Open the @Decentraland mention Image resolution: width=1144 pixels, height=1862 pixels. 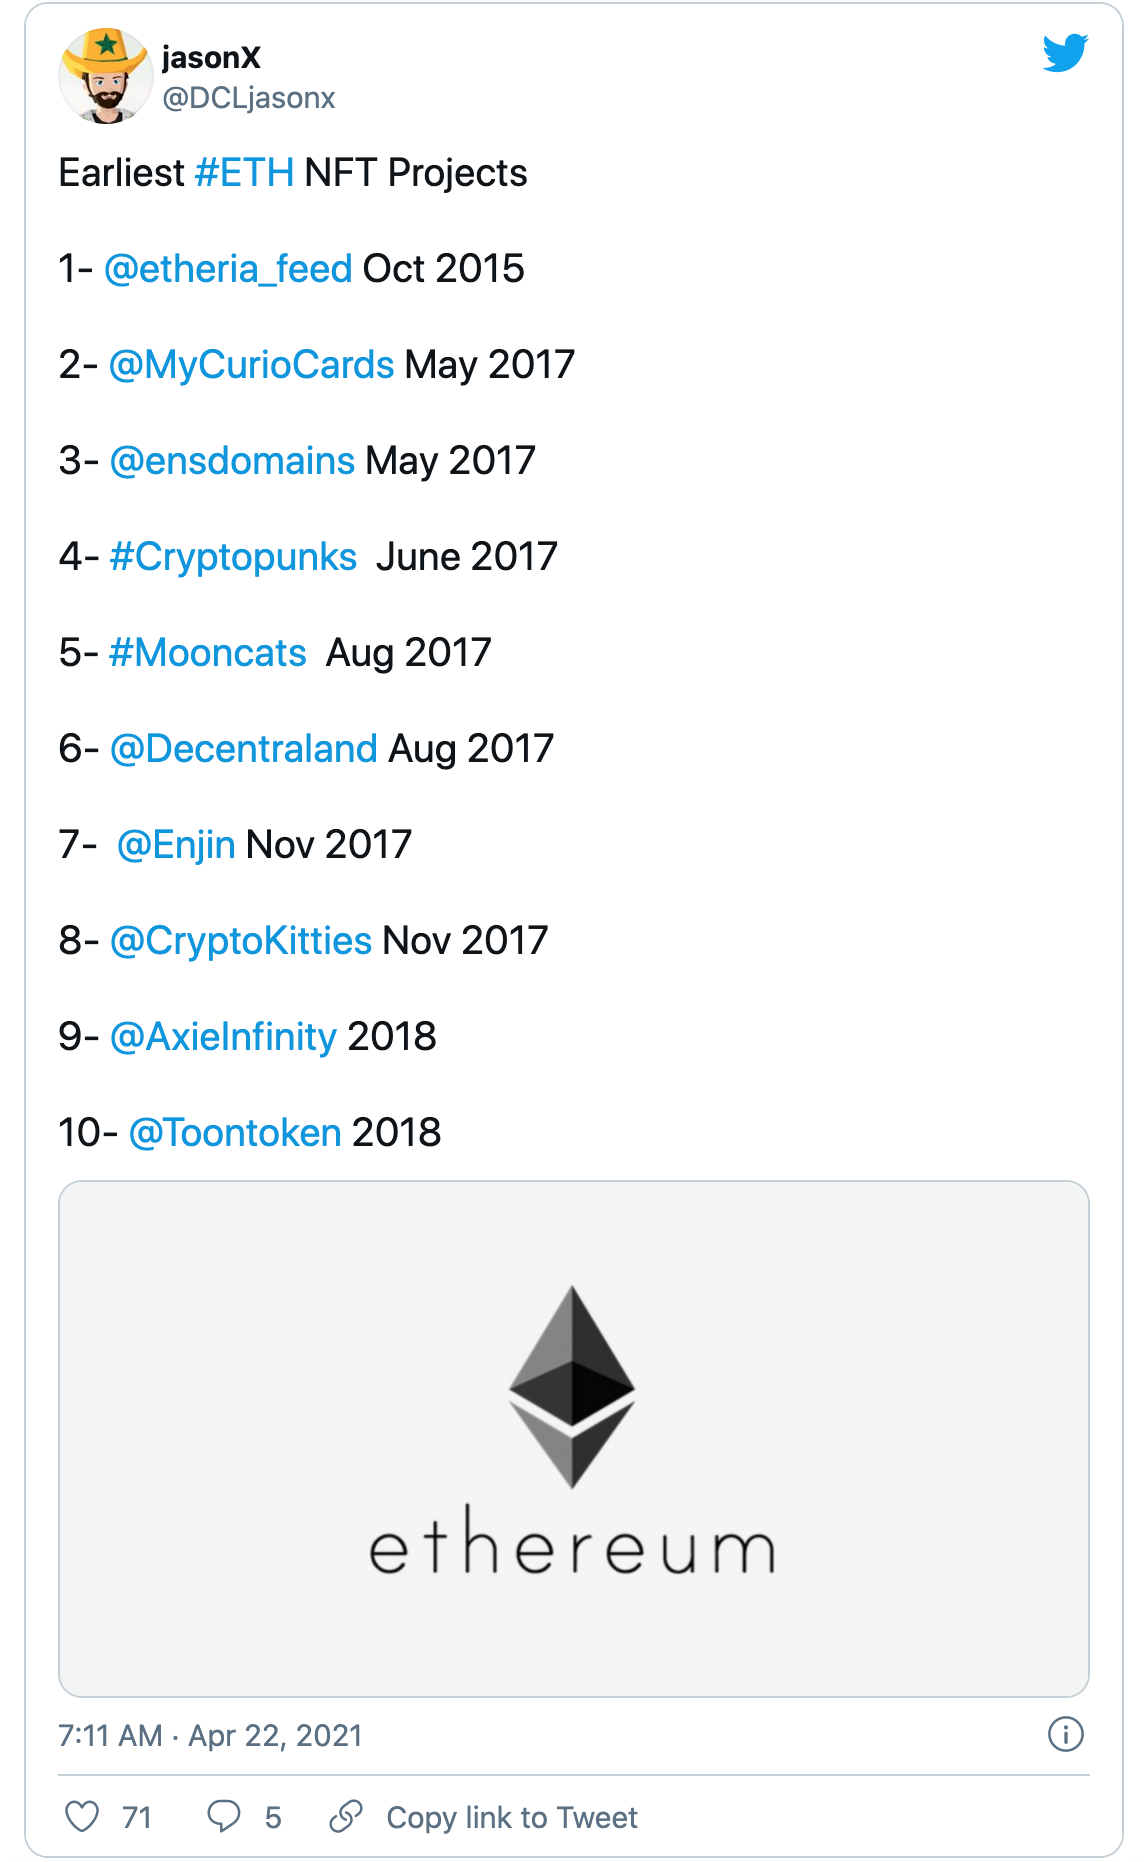243,749
